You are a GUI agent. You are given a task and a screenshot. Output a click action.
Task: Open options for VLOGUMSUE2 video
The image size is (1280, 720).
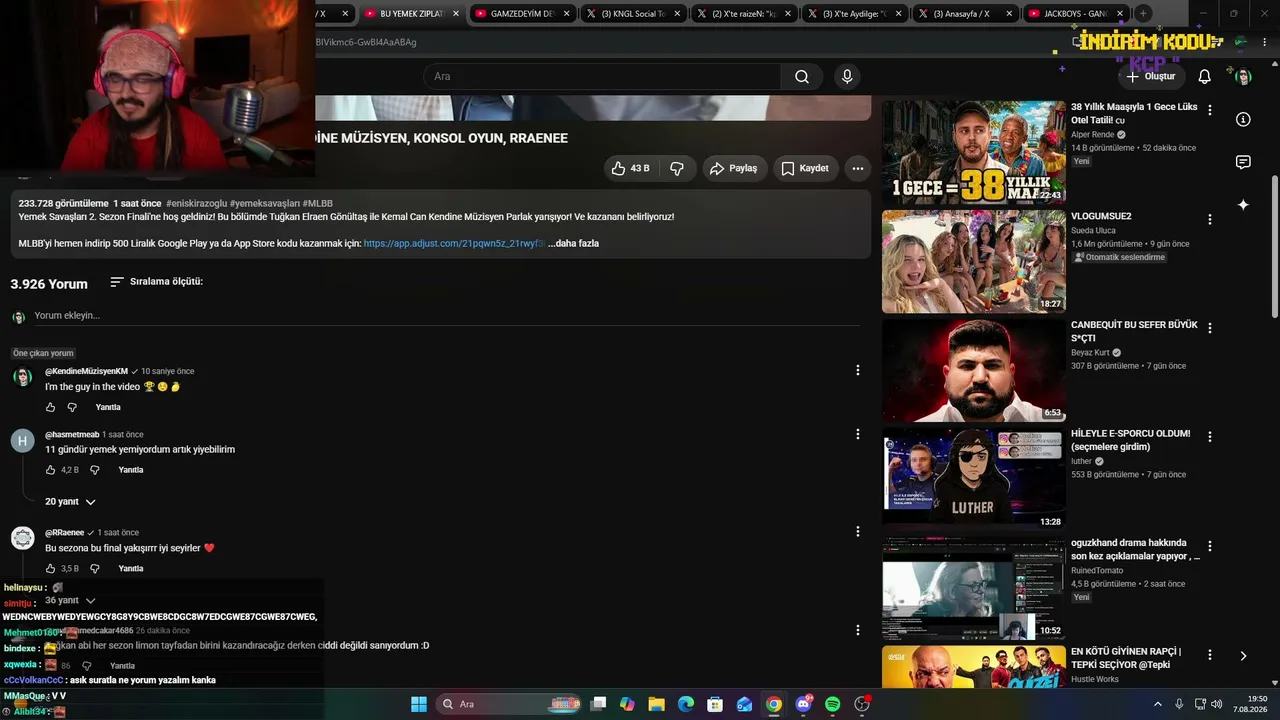pyautogui.click(x=1210, y=219)
